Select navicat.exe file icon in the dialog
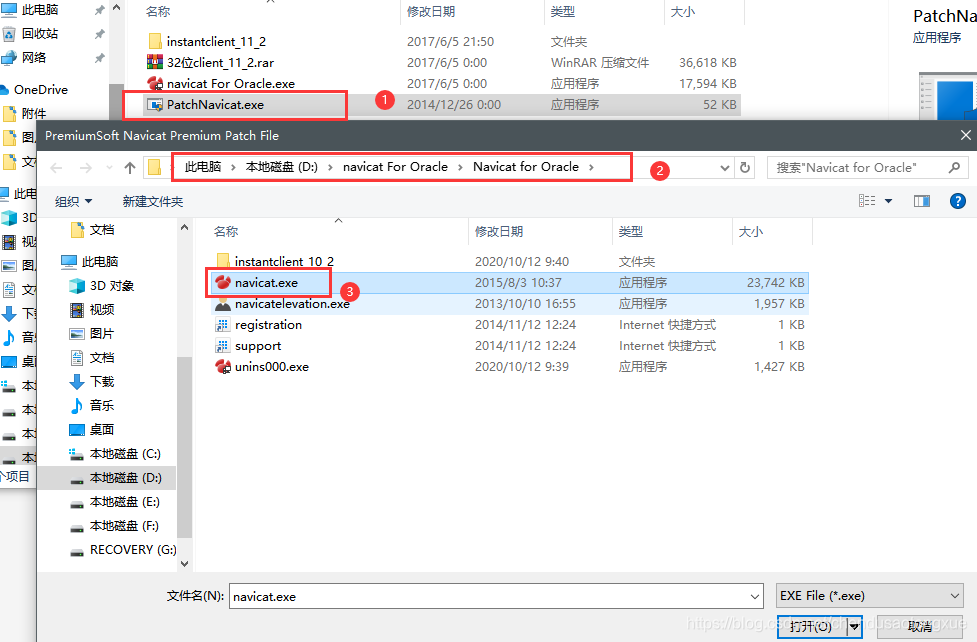This screenshot has width=977, height=642. coord(223,282)
